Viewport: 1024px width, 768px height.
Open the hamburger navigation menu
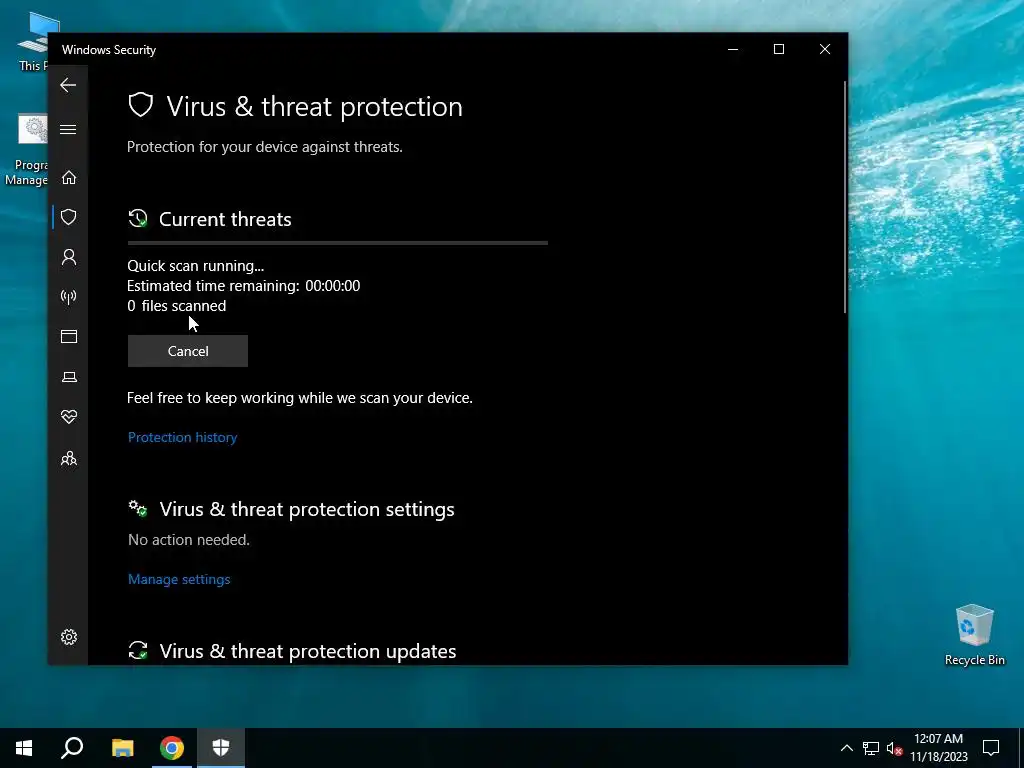point(68,129)
